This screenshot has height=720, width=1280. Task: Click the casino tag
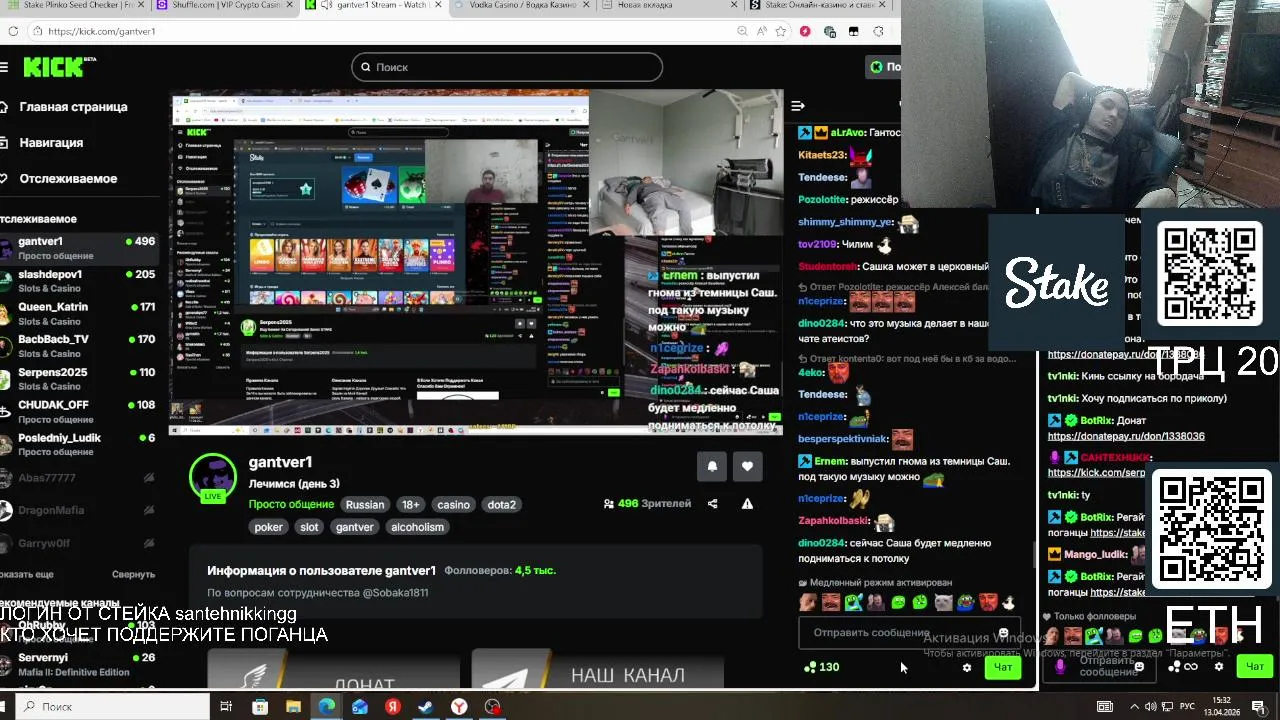[453, 505]
